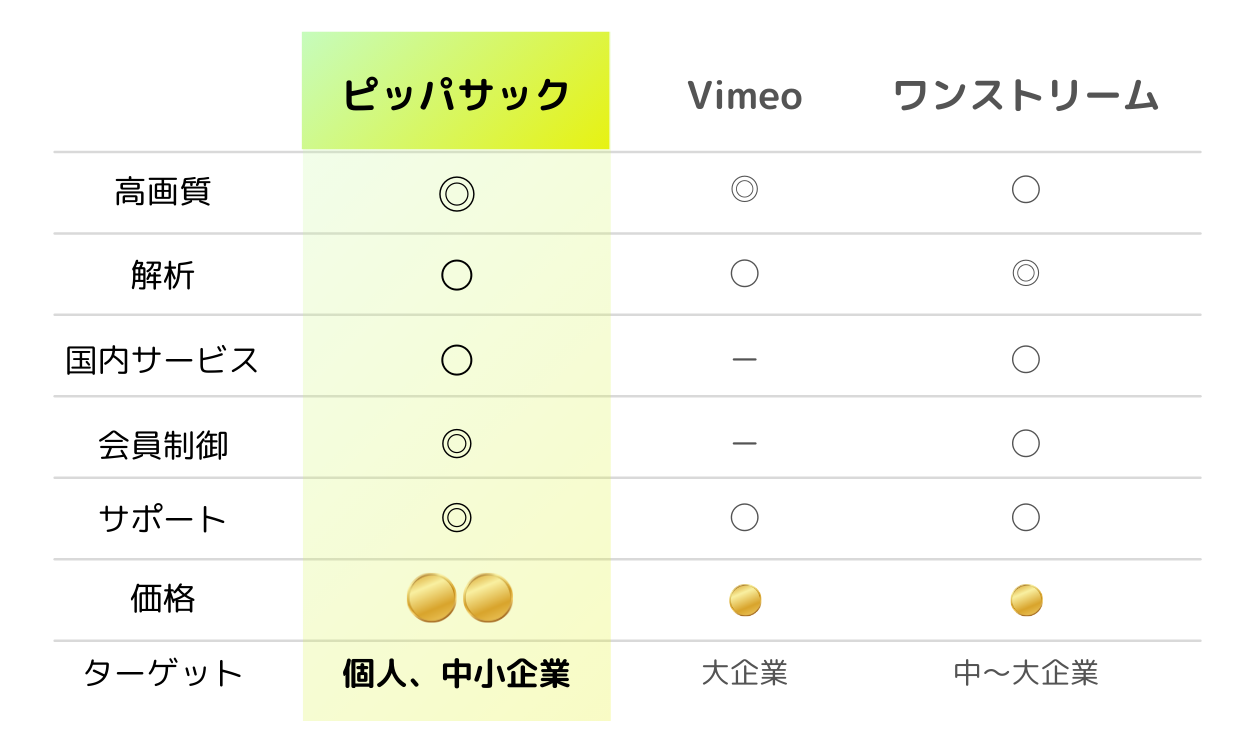1250x750 pixels.
Task: Click Vimeo's dash mark for 会員制御
Action: click(x=744, y=443)
